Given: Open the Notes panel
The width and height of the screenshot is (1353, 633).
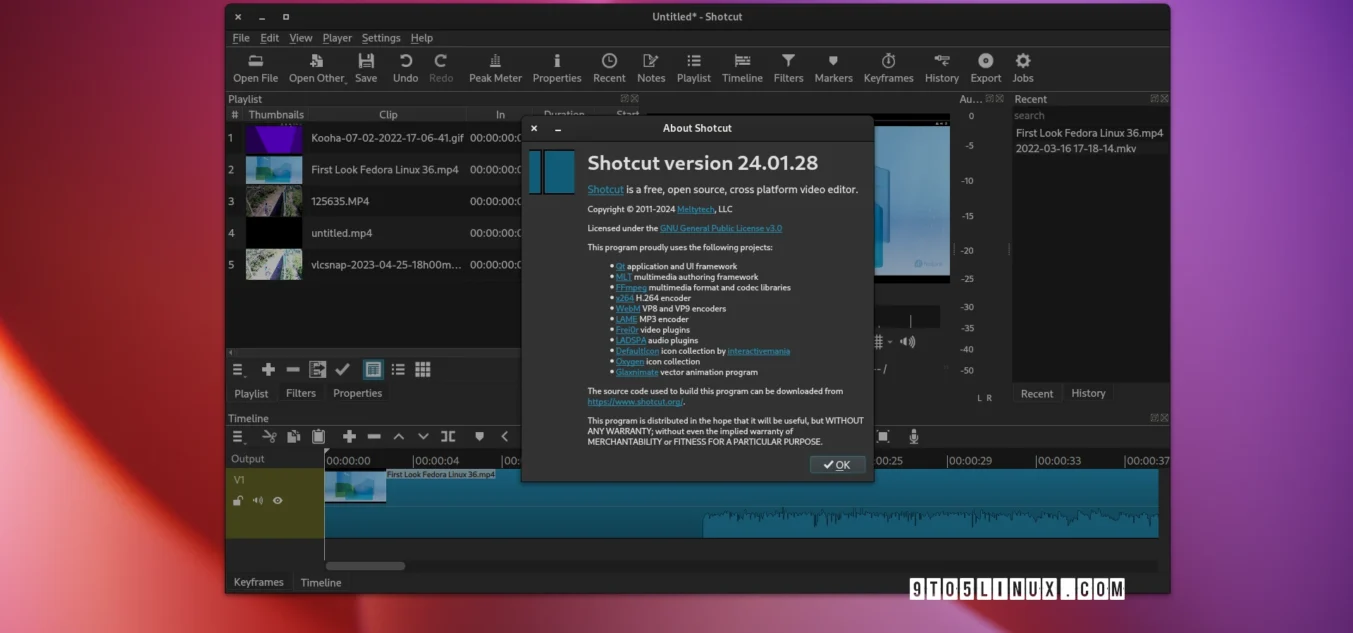Looking at the screenshot, I should 651,68.
